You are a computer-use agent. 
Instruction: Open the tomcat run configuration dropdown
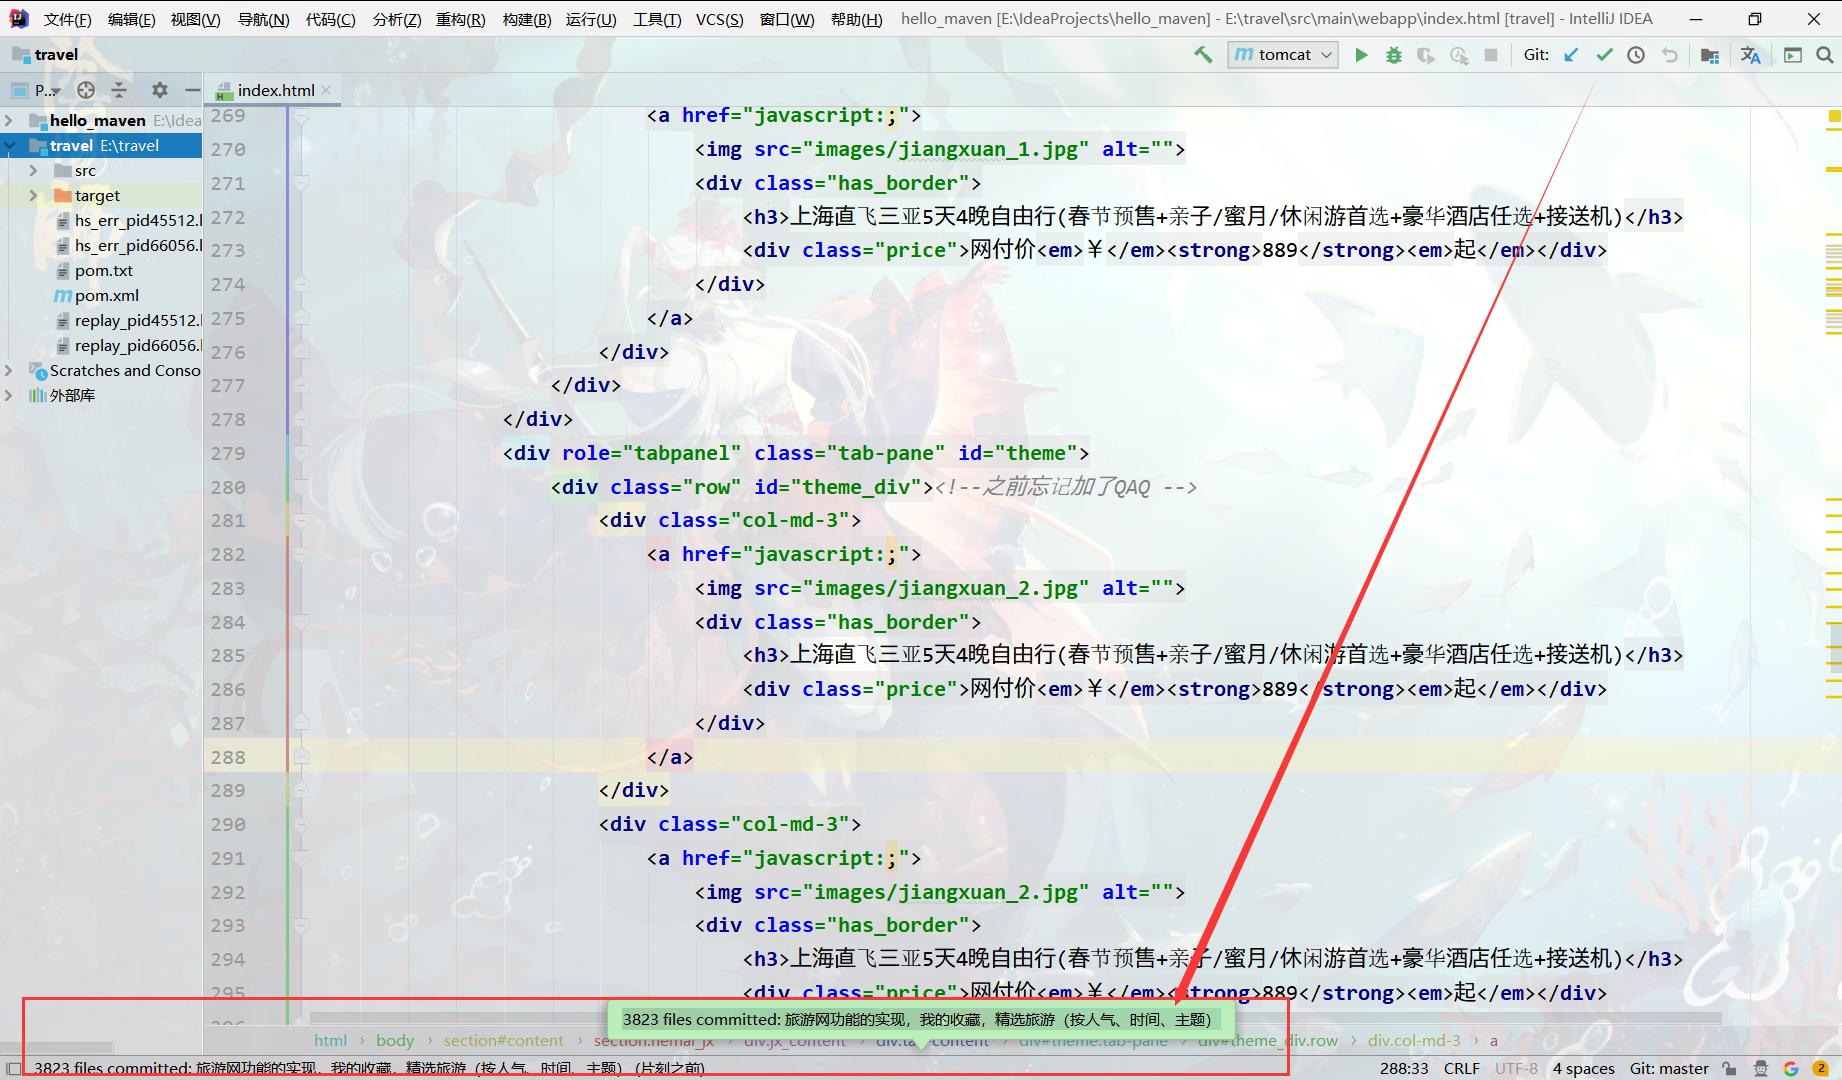1283,55
